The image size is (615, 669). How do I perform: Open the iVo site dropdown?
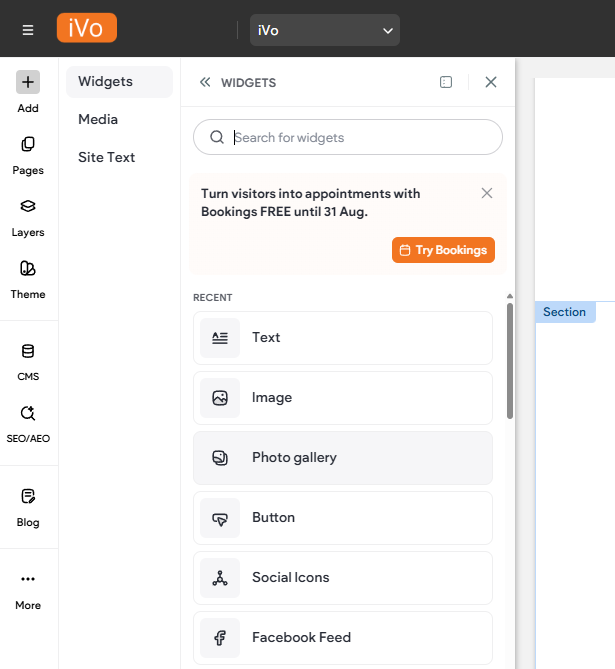click(x=325, y=30)
